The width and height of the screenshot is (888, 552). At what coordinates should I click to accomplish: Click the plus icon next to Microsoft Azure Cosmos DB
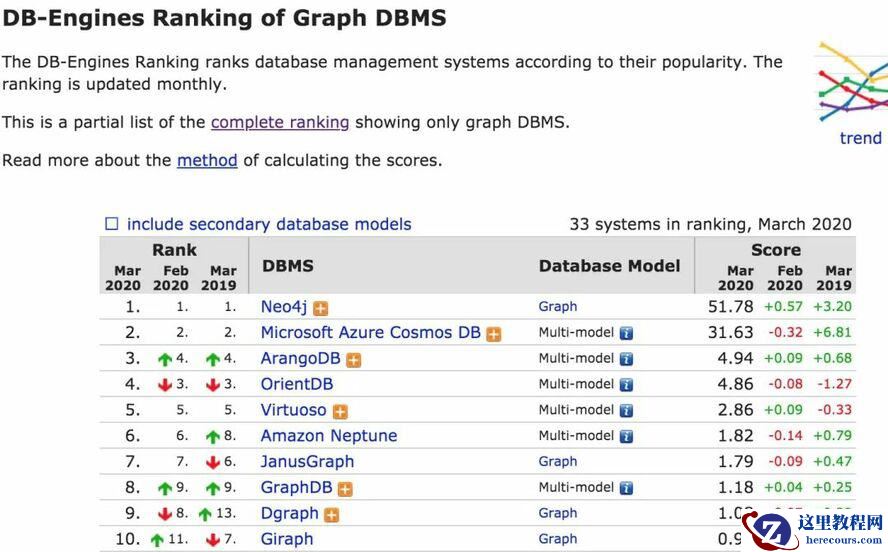click(x=494, y=334)
